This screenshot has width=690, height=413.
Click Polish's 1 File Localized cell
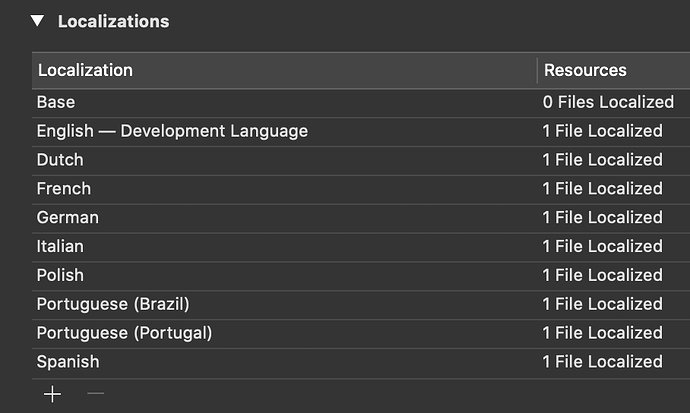(x=602, y=275)
